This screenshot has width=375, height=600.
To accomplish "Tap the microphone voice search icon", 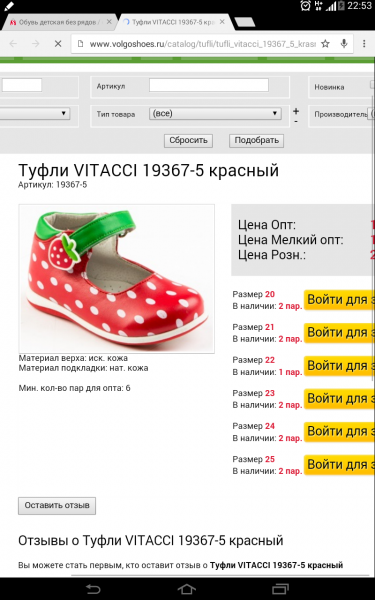I will click(x=344, y=44).
